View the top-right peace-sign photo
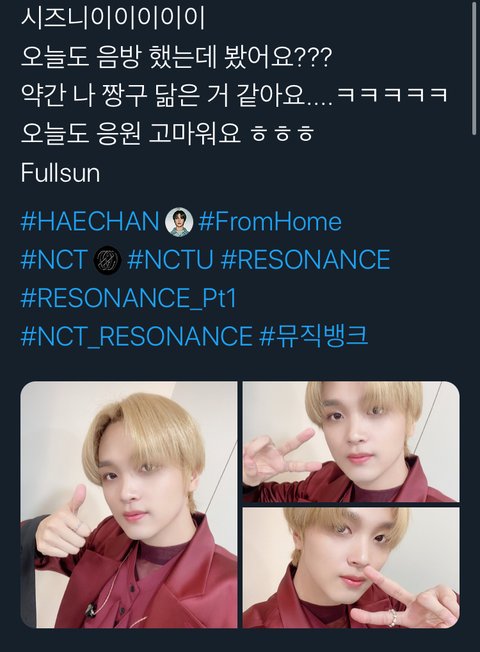The width and height of the screenshot is (480, 652). (x=351, y=442)
